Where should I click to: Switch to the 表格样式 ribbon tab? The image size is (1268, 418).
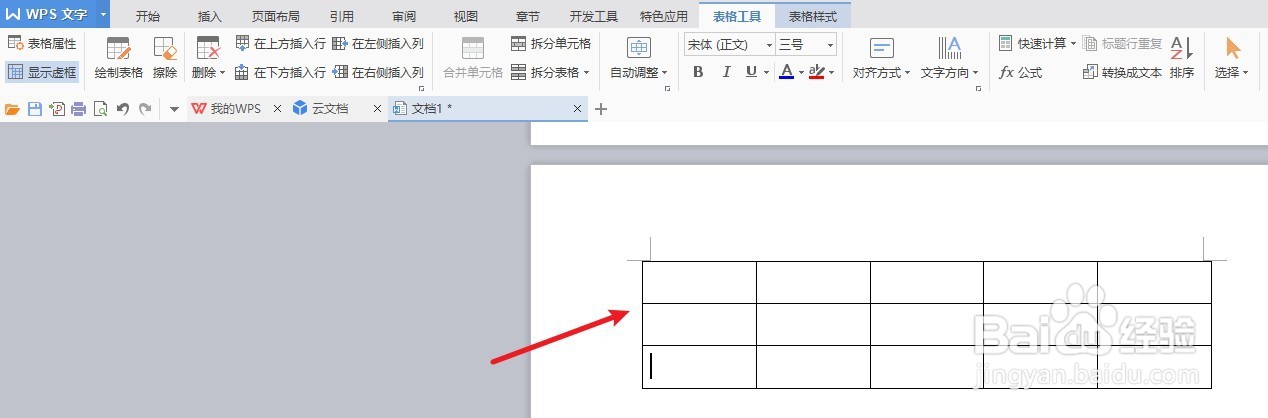812,16
